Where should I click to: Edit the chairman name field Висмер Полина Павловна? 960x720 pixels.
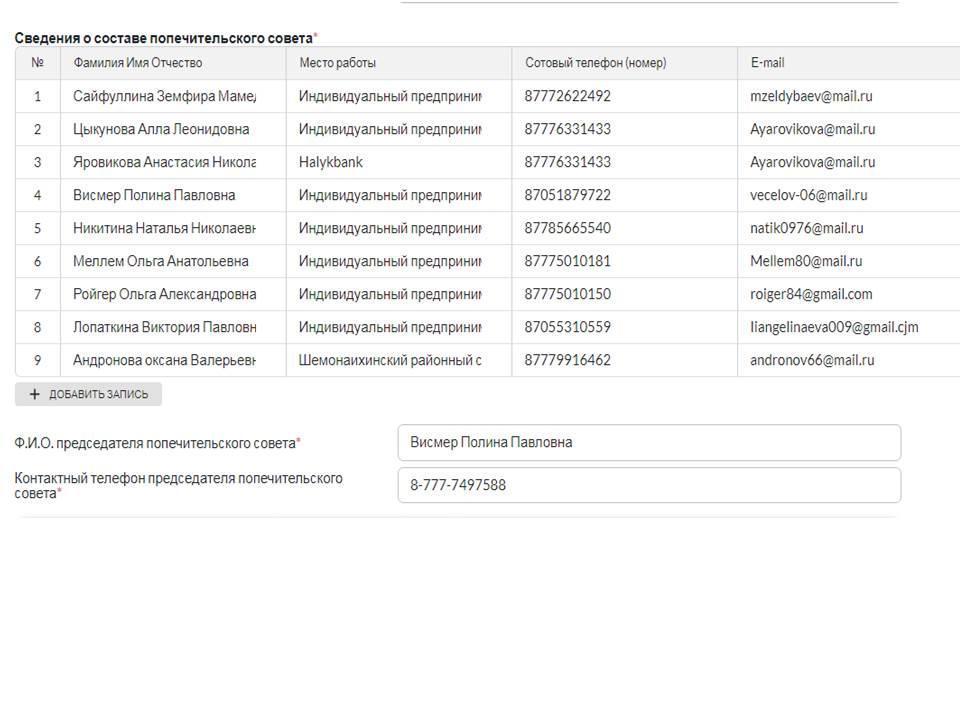(x=649, y=443)
